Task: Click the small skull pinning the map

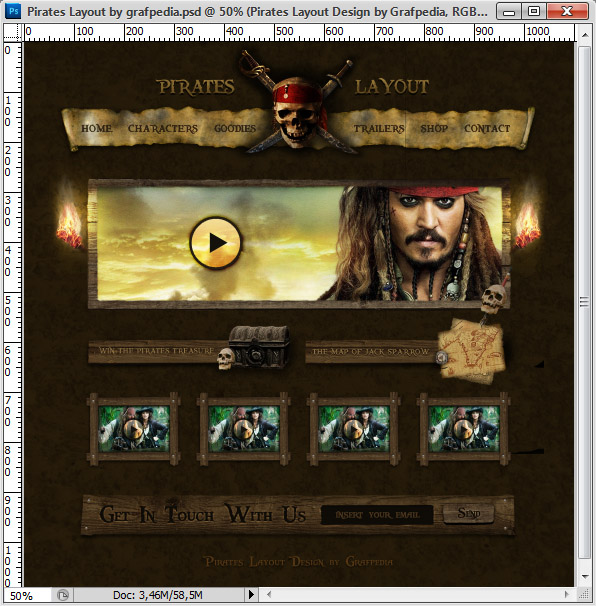Action: point(494,298)
